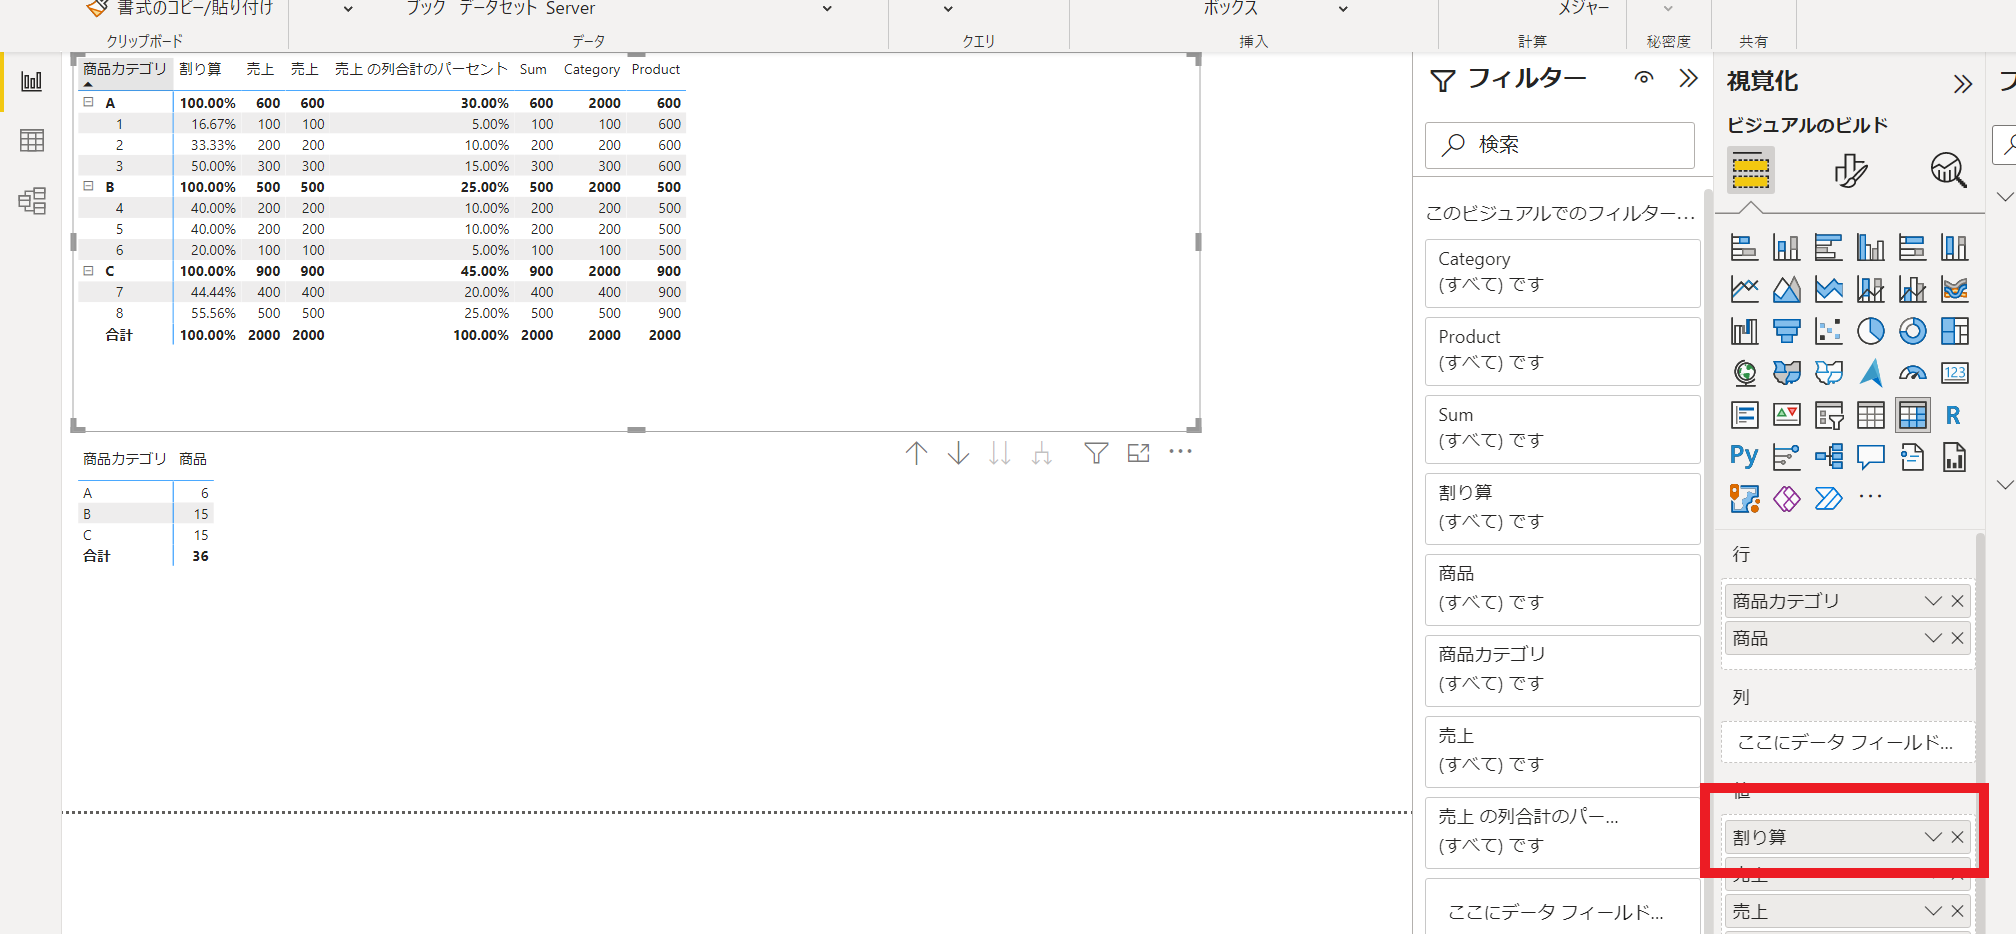Open the Analytics magnifier pane icon
Screen dimensions: 2016x934
coord(1947,170)
